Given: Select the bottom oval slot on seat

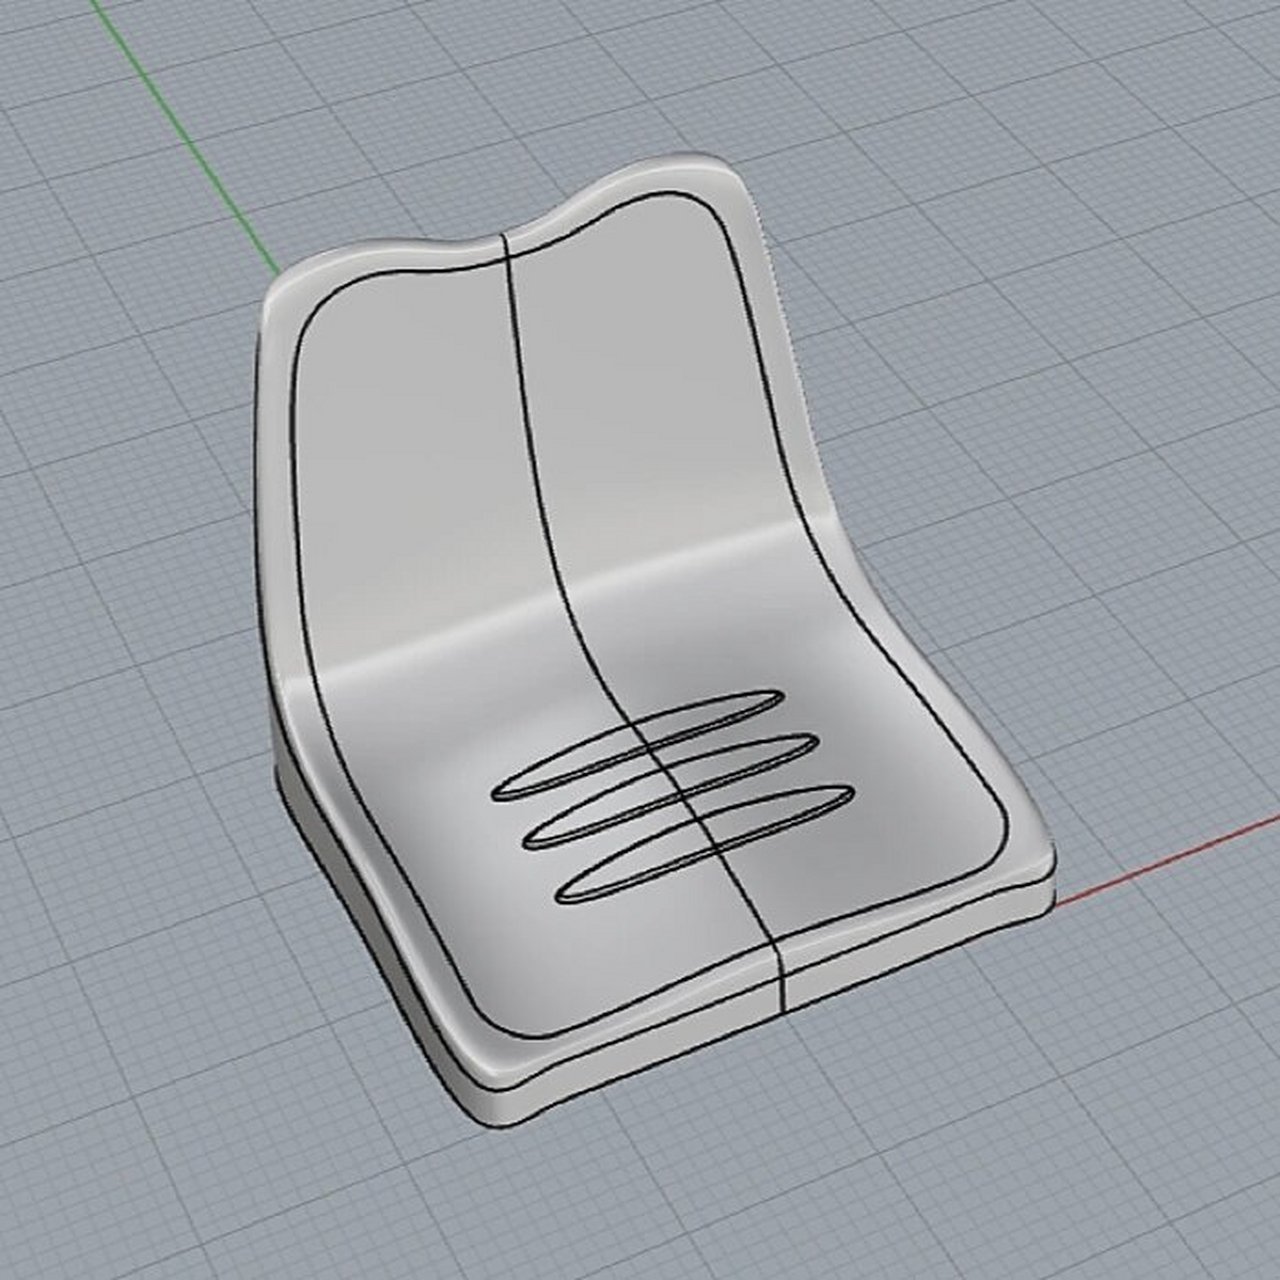Looking at the screenshot, I should [704, 845].
